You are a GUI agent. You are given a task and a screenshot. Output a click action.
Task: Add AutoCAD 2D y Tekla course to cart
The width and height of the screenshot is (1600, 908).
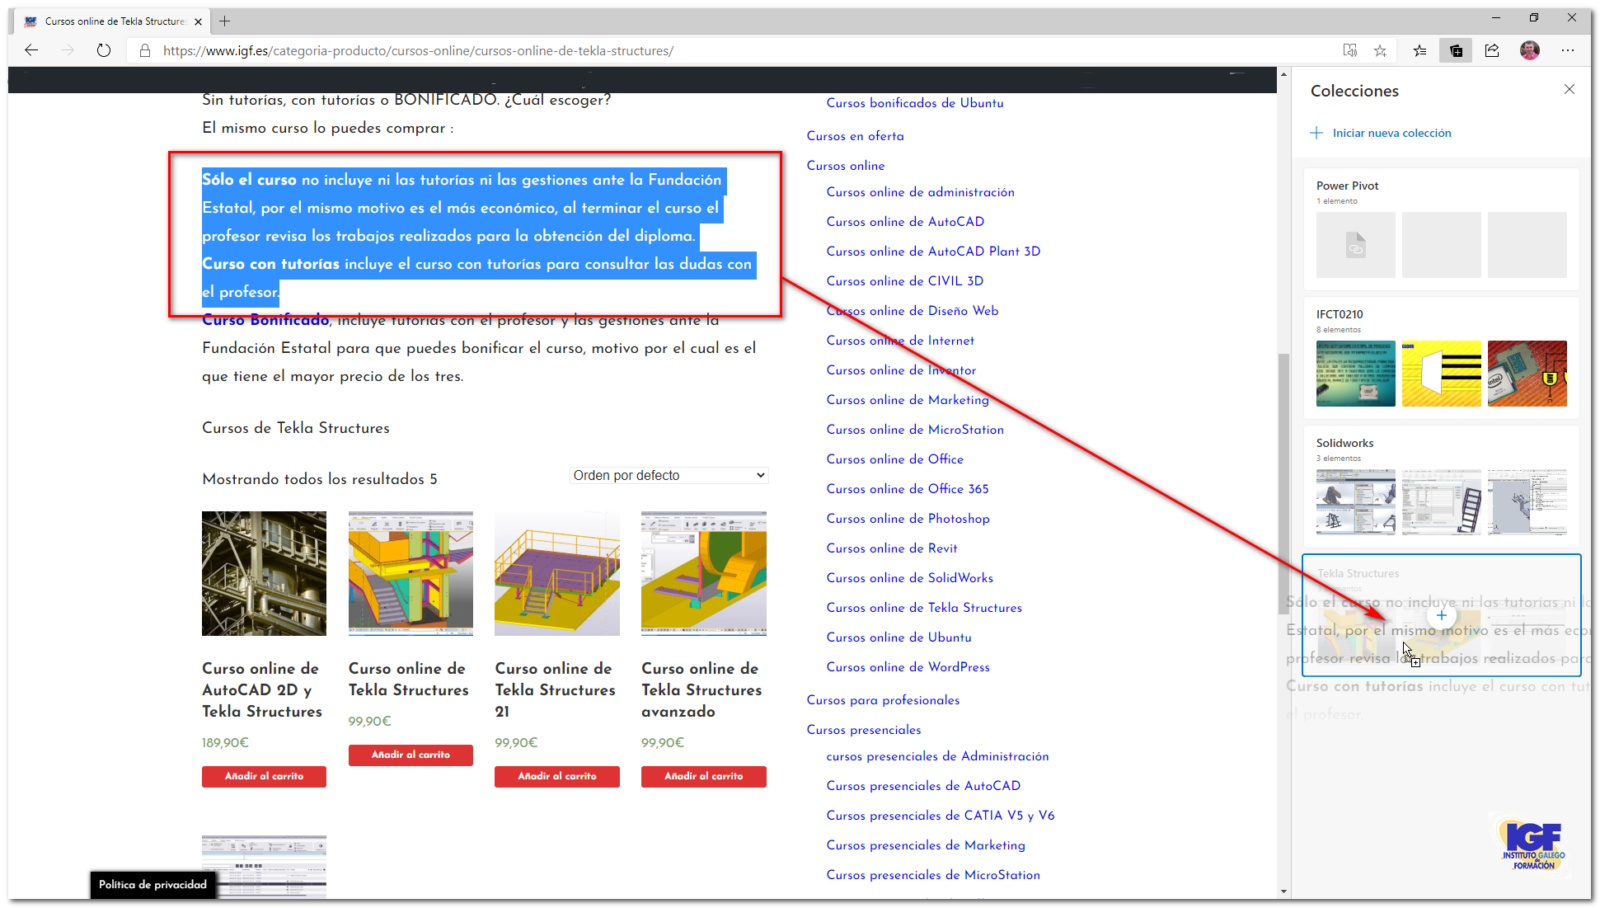[x=264, y=777]
